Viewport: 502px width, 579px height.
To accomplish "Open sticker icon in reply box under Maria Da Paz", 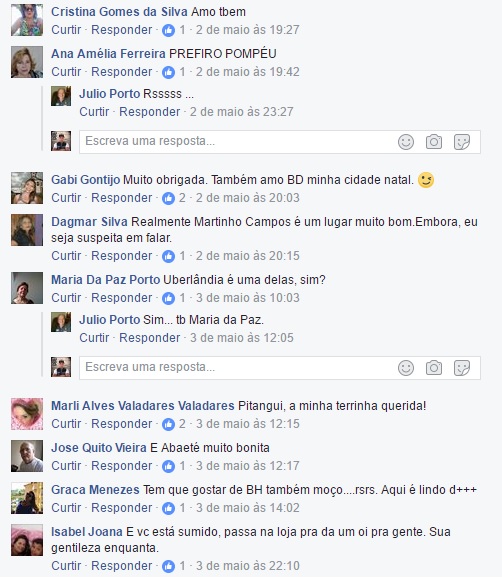I will [462, 368].
